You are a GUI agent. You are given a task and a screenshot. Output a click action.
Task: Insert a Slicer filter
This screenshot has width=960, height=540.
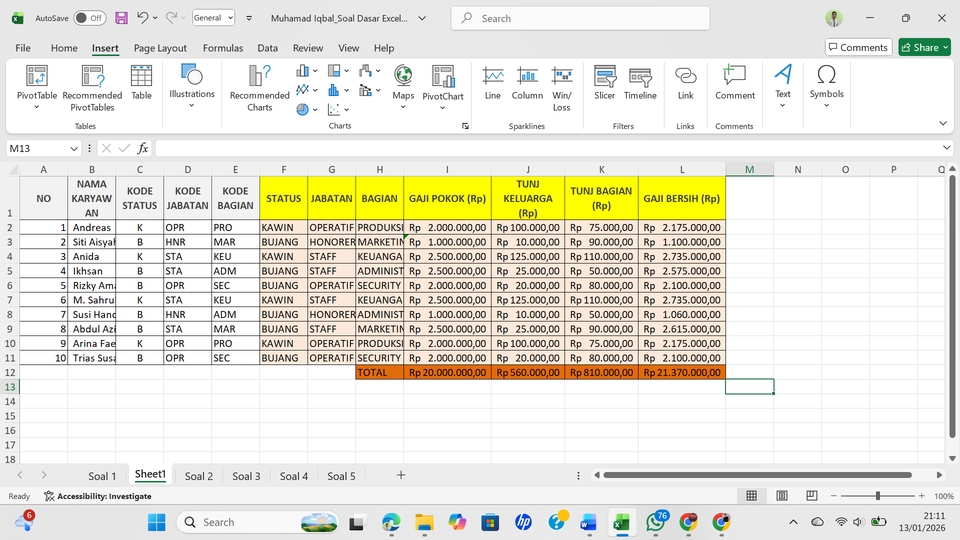pos(604,83)
